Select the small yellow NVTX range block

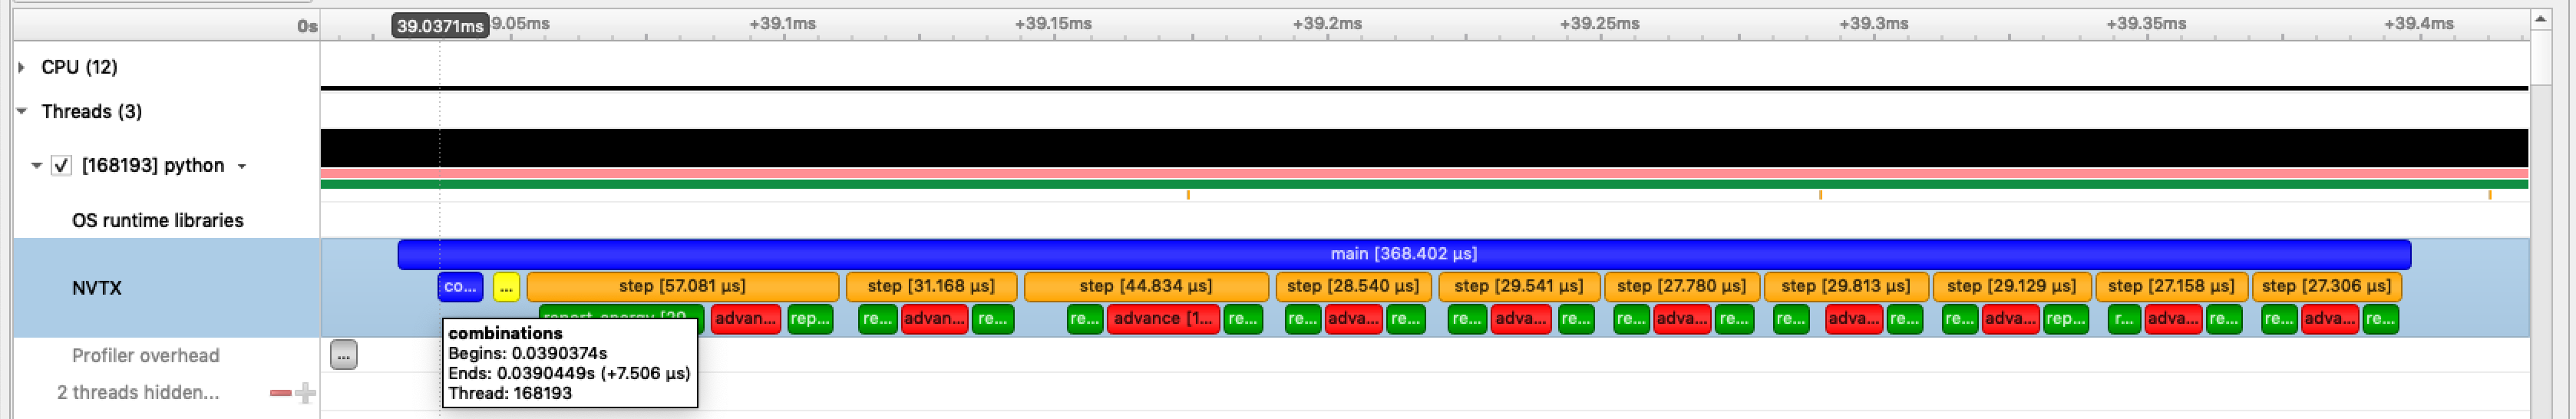(506, 287)
